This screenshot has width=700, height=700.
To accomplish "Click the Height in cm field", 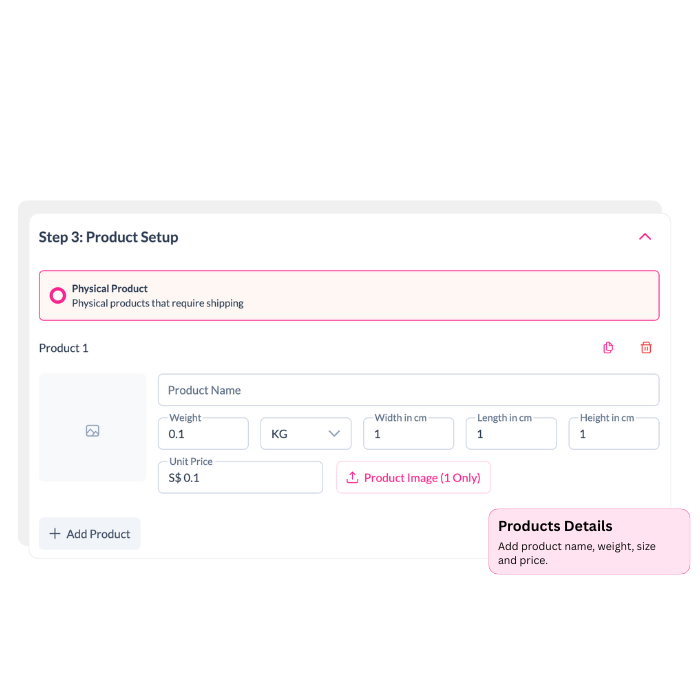I will 614,434.
